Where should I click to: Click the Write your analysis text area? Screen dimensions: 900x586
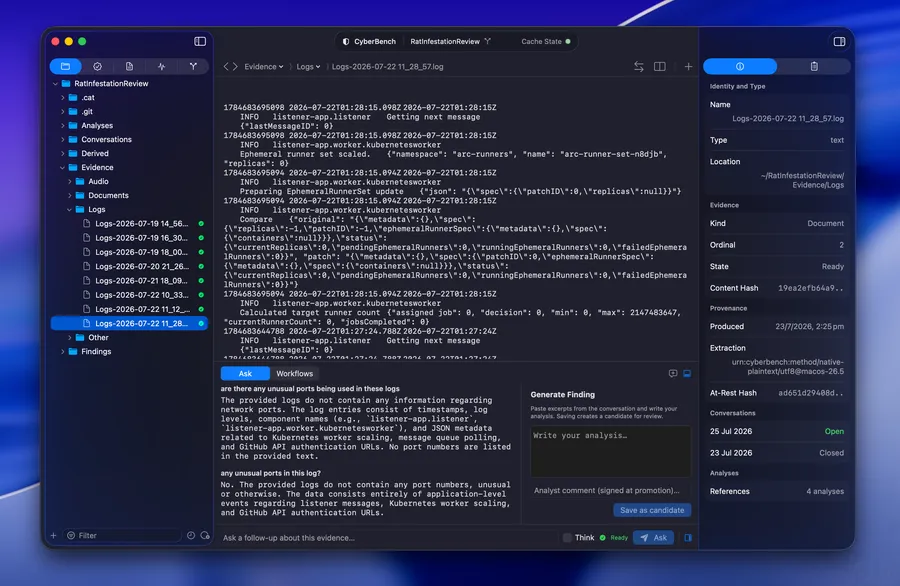tap(611, 451)
